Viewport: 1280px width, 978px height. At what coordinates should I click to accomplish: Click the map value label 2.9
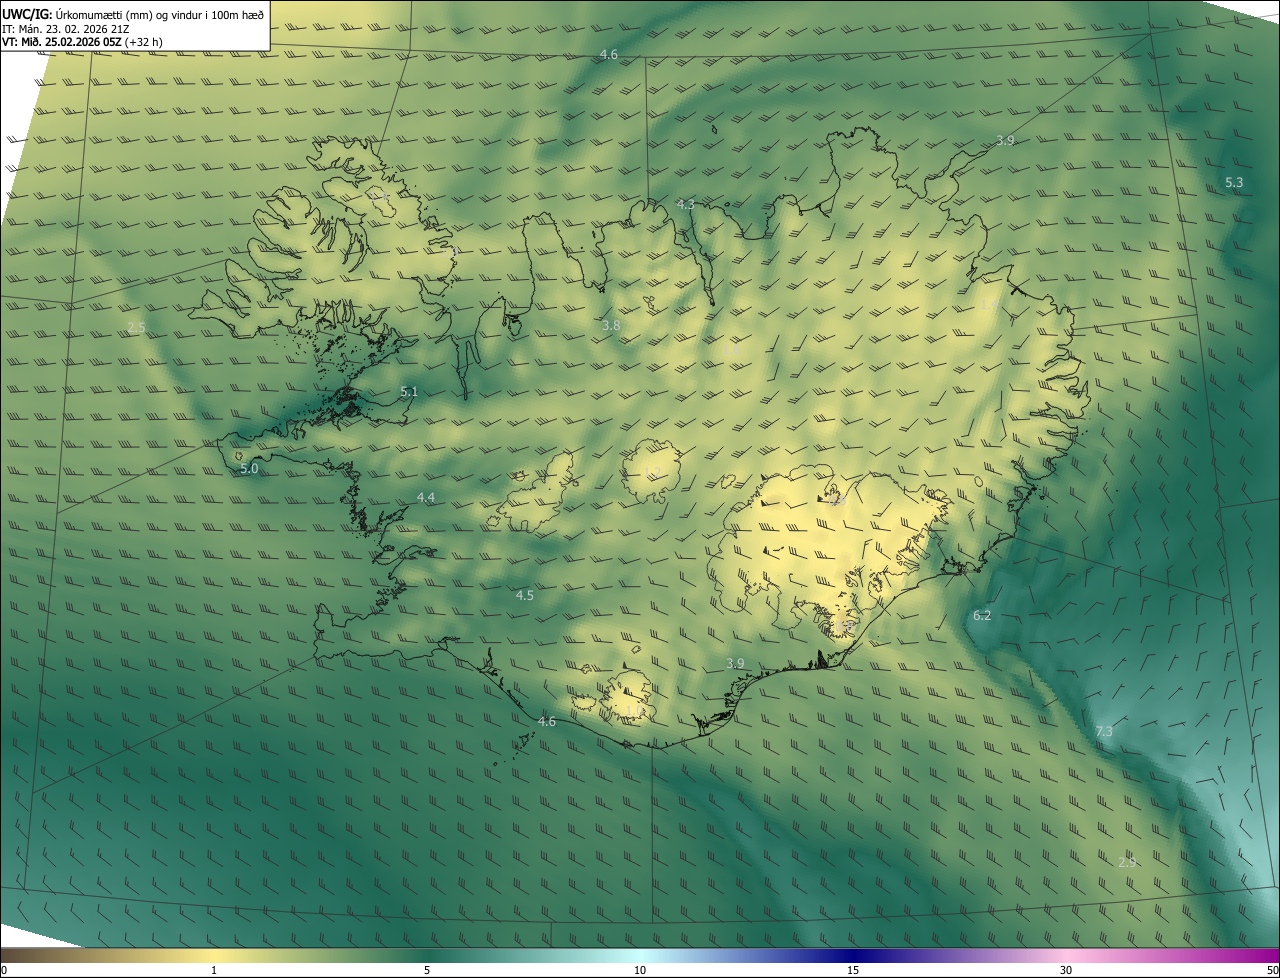(1127, 862)
